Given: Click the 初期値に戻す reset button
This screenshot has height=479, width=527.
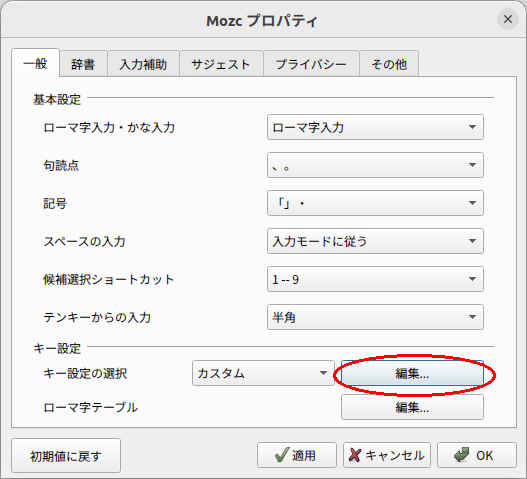Looking at the screenshot, I should (66, 456).
